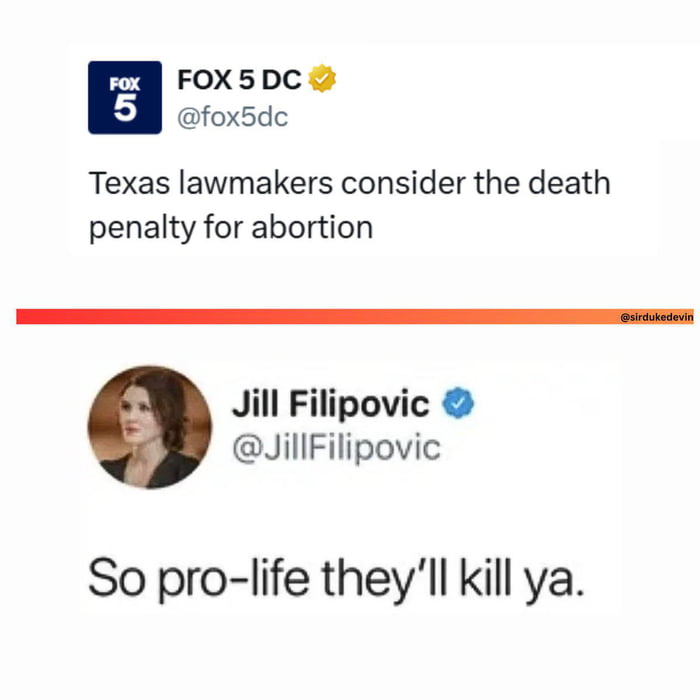Click the word 'kill' in the reply
This screenshot has width=700, height=700.
coord(485,577)
